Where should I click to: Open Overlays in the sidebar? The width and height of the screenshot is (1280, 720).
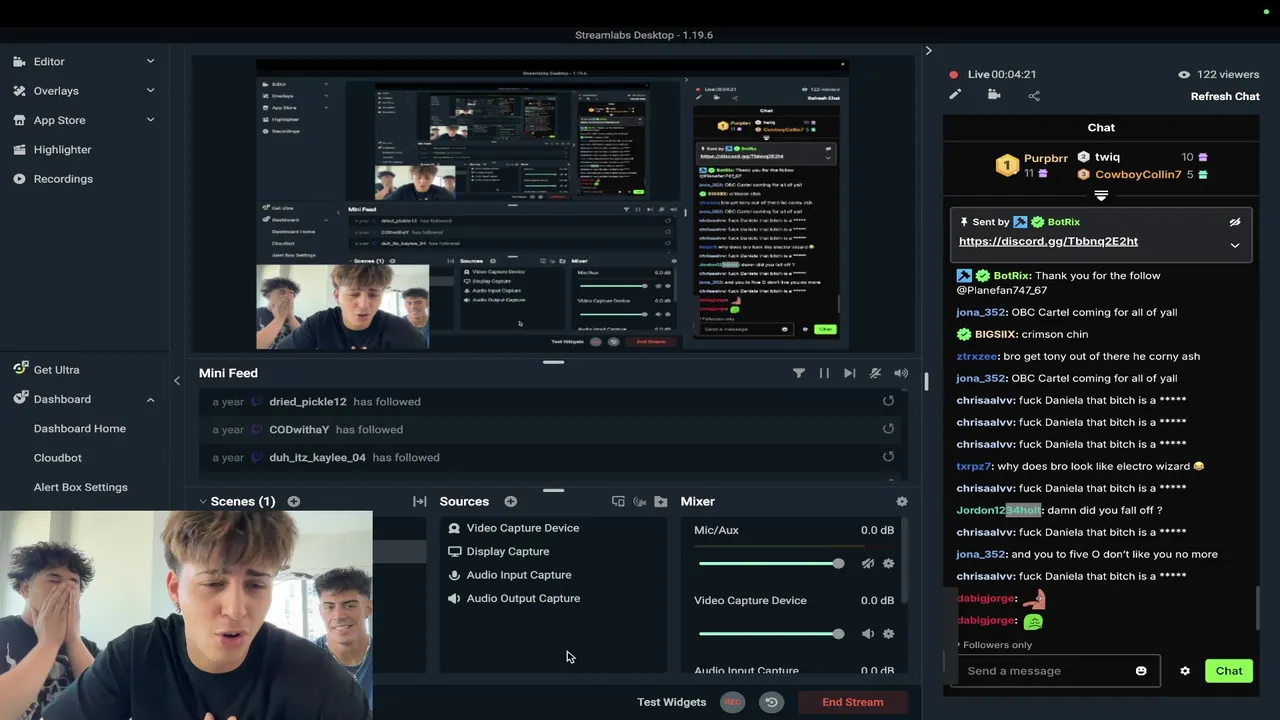56,90
